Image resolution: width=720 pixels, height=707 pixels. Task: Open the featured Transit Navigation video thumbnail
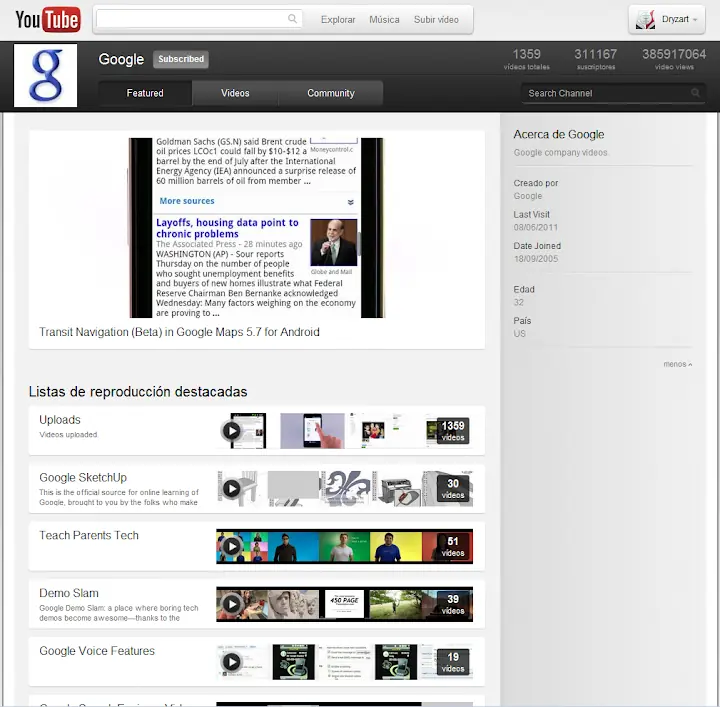point(257,228)
